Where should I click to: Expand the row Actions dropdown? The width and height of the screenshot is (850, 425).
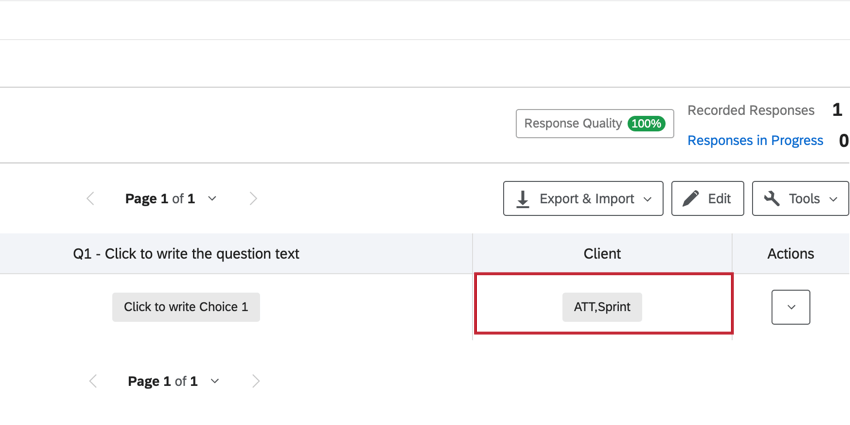point(791,307)
